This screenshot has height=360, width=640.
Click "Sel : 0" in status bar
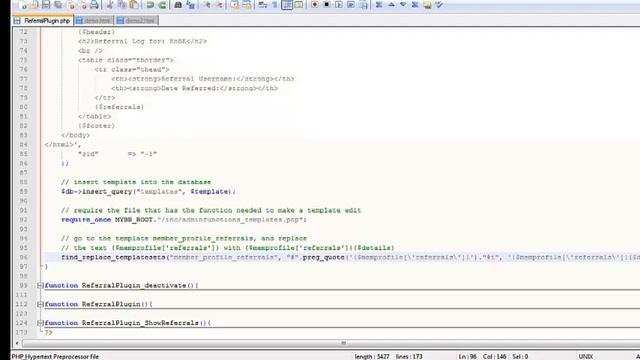[520, 356]
